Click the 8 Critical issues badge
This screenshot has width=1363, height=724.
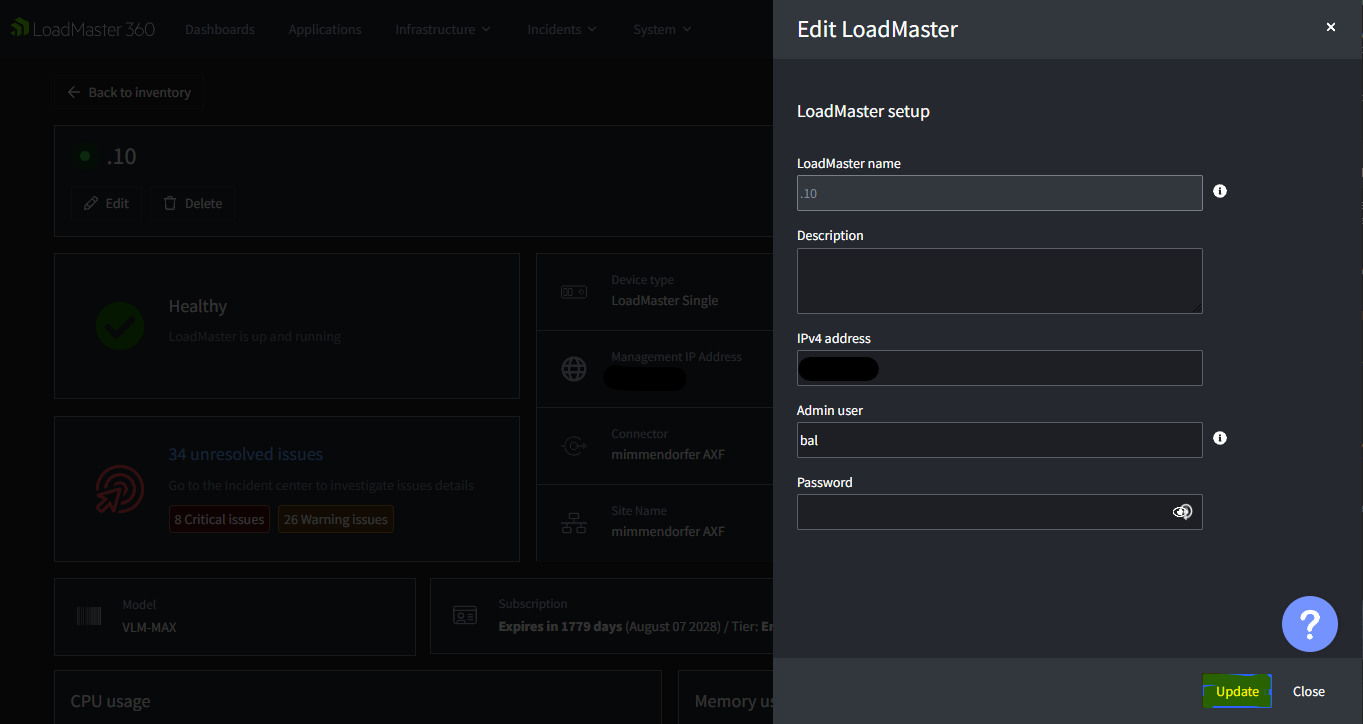point(219,519)
